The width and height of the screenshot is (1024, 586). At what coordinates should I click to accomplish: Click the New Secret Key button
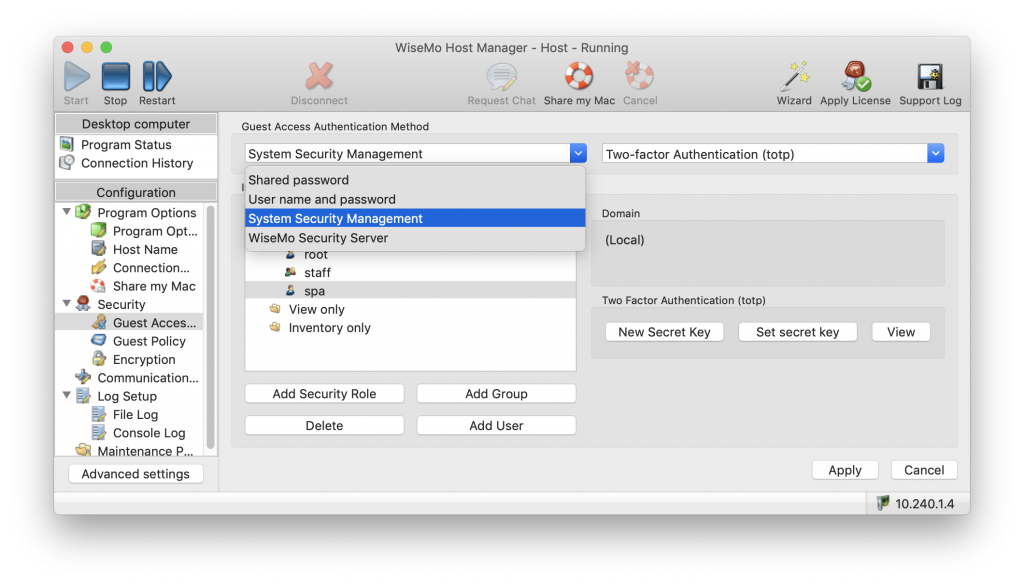coord(664,332)
